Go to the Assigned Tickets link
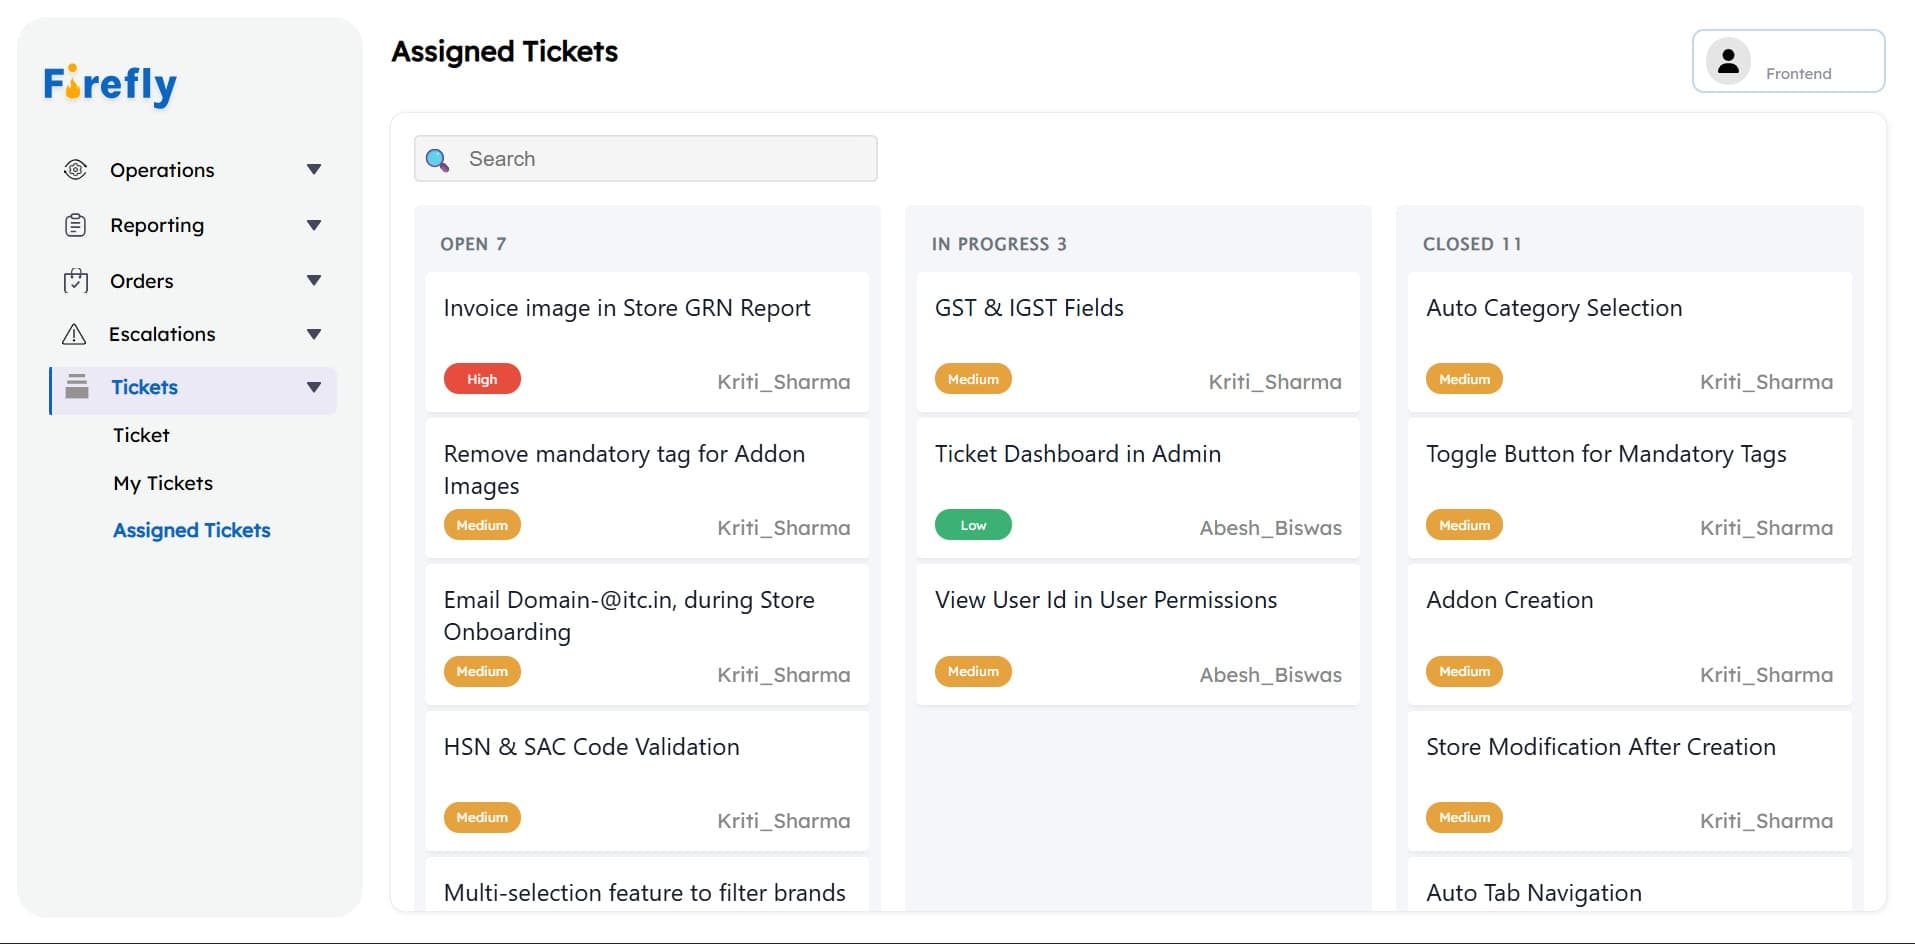1915x944 pixels. coord(192,530)
